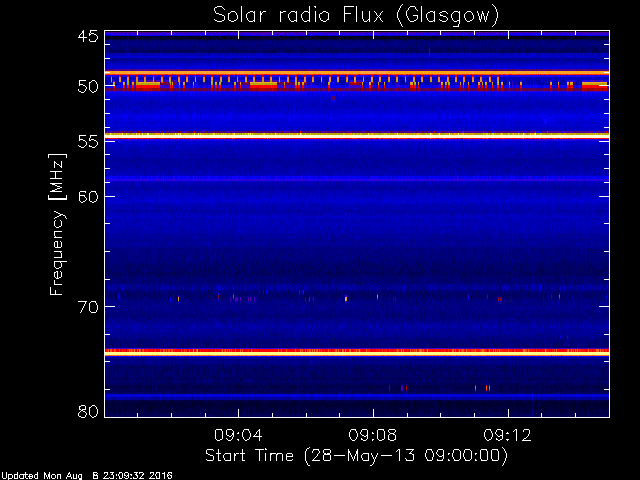Click the 45 frequency tick label
This screenshot has width=640, height=480.
[88, 36]
